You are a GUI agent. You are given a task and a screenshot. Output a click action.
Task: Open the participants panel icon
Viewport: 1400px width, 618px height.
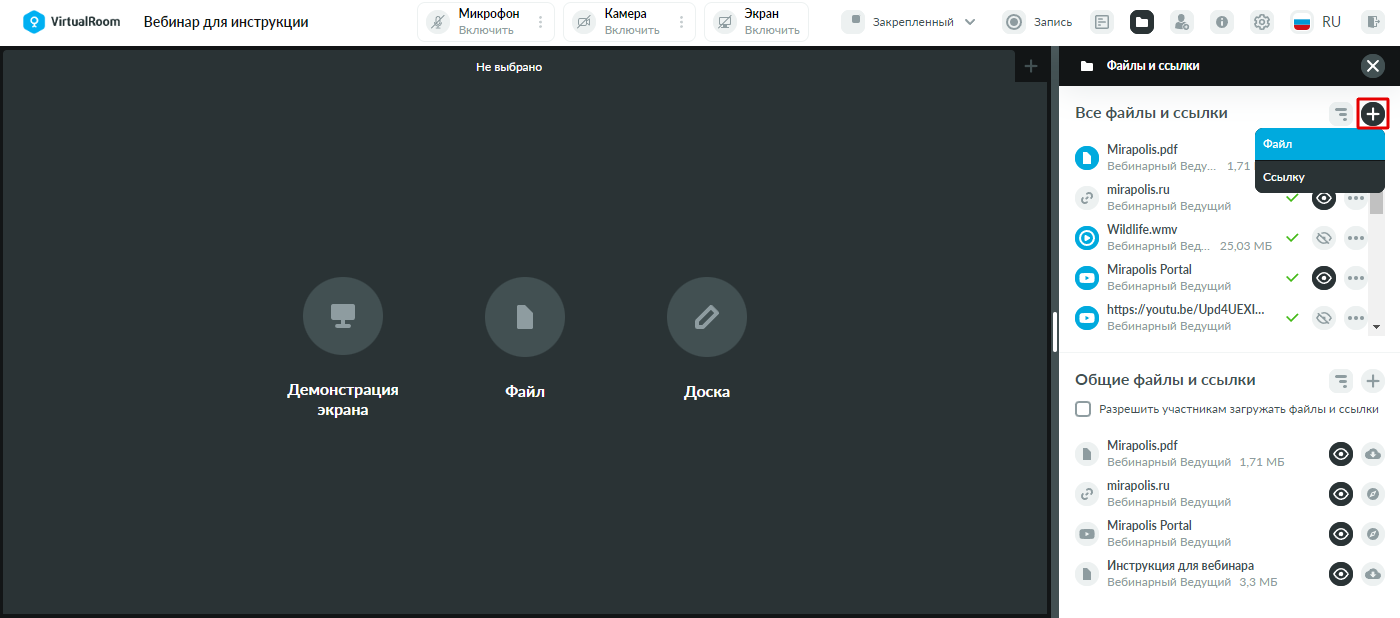pos(1182,22)
